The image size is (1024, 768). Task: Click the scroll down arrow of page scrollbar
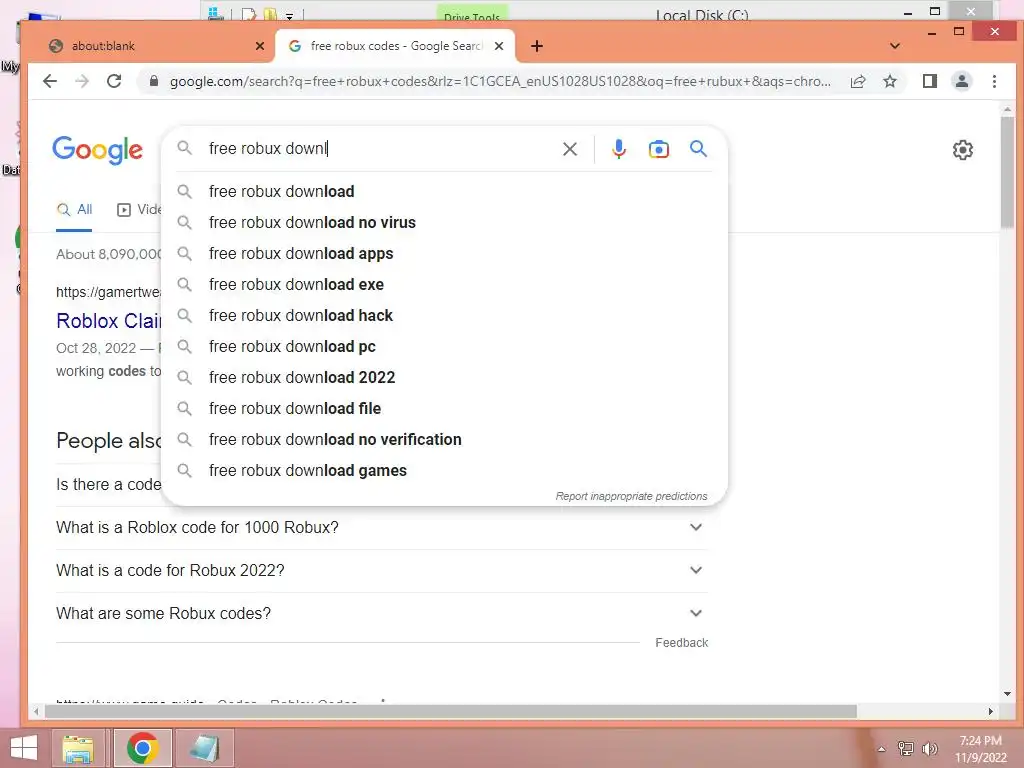click(1007, 694)
